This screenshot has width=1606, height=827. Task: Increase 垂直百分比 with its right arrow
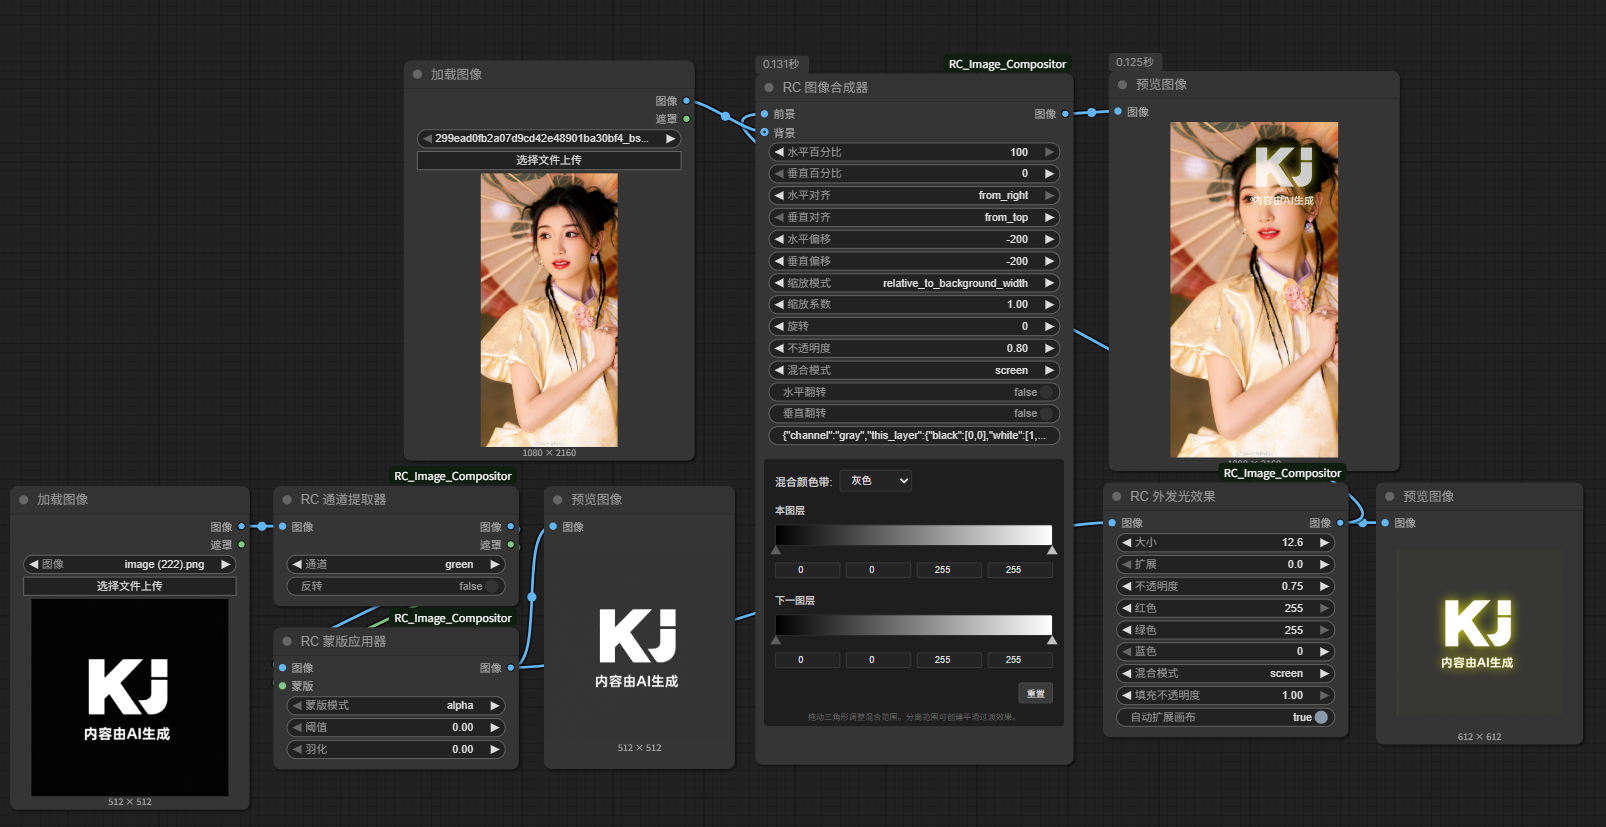point(1049,174)
